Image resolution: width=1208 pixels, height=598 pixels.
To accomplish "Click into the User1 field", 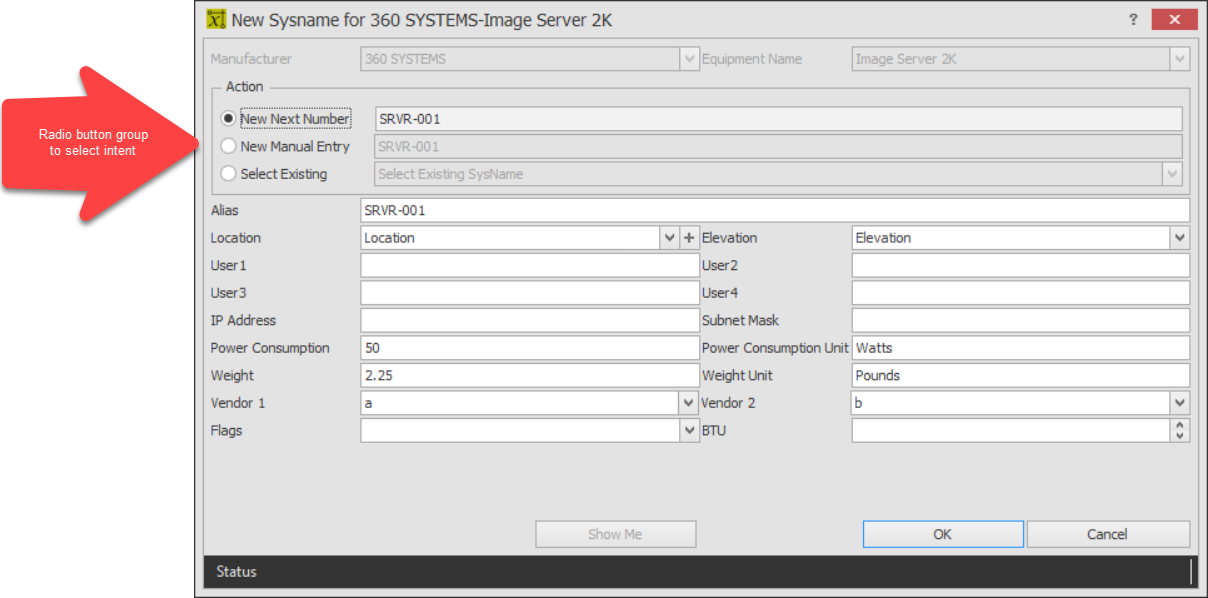I will pyautogui.click(x=530, y=266).
